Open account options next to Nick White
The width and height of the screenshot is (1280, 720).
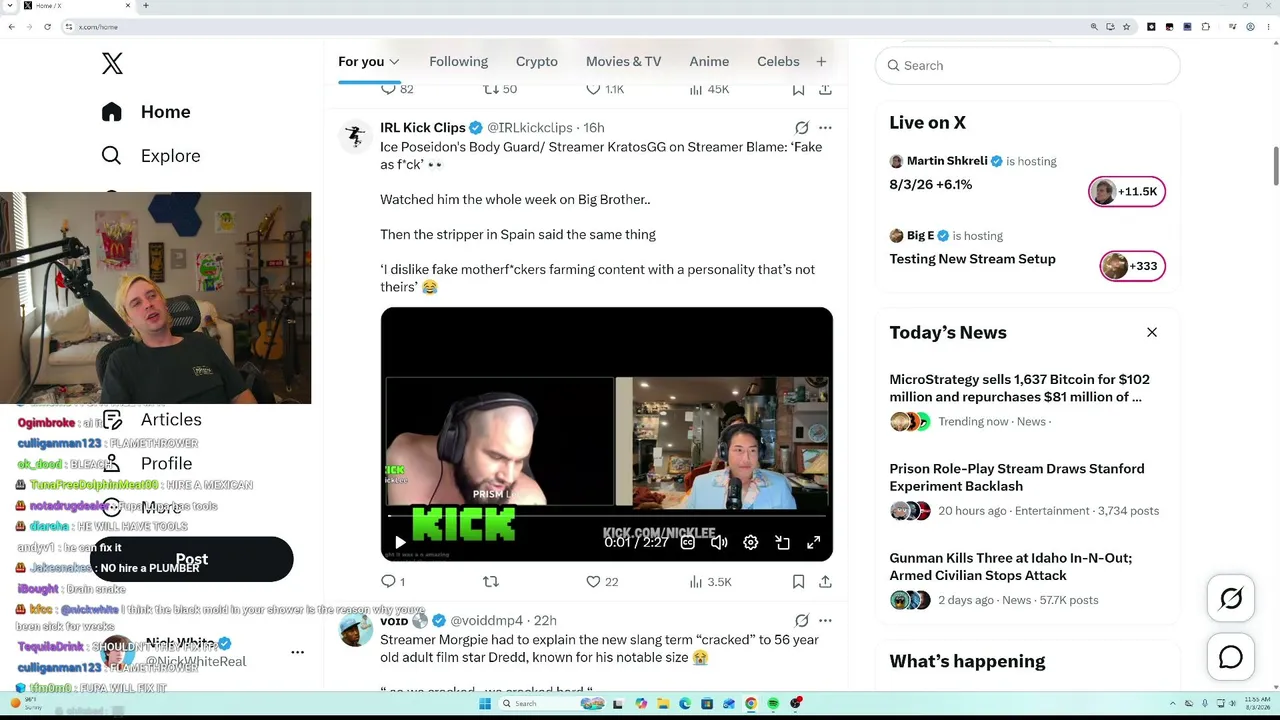pyautogui.click(x=297, y=652)
